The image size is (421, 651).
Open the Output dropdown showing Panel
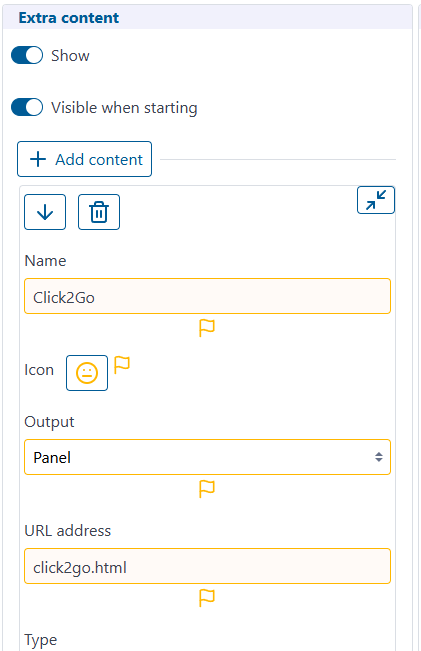pyautogui.click(x=208, y=457)
